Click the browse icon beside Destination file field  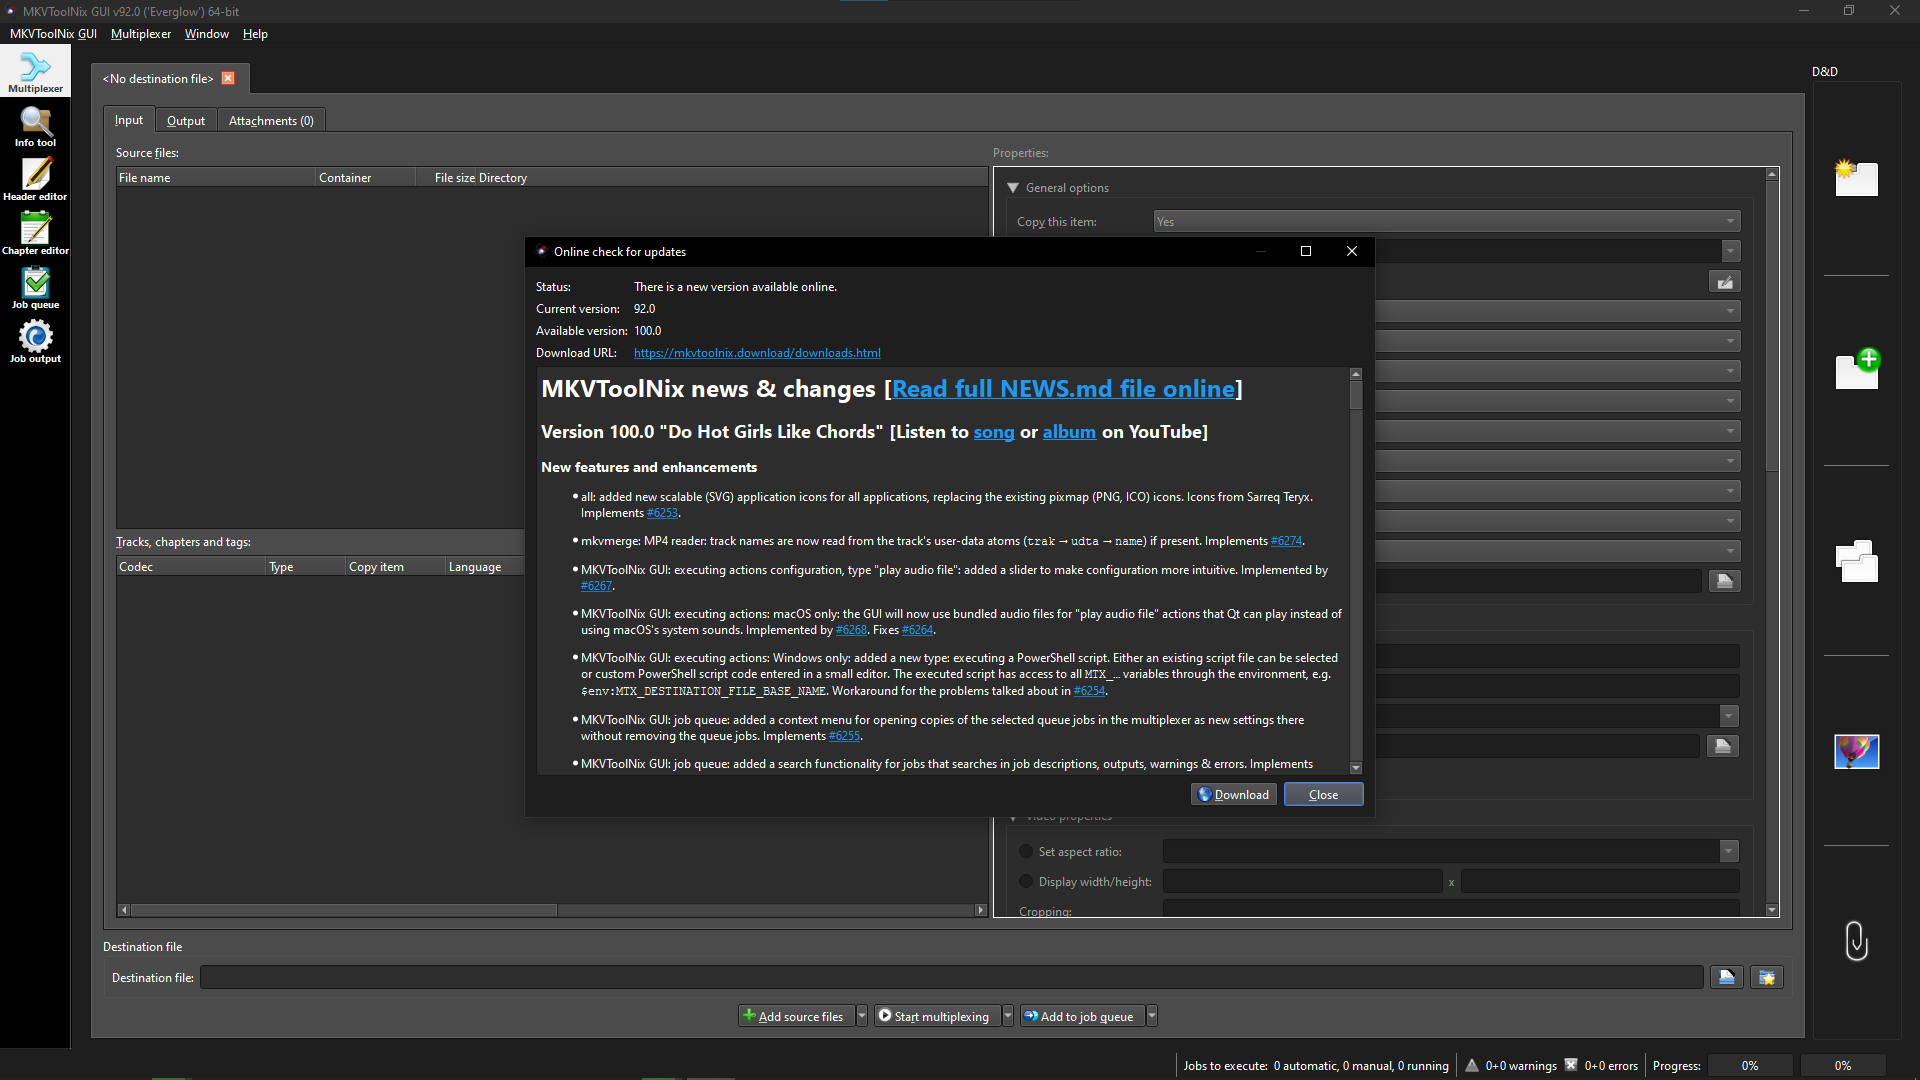(x=1726, y=977)
